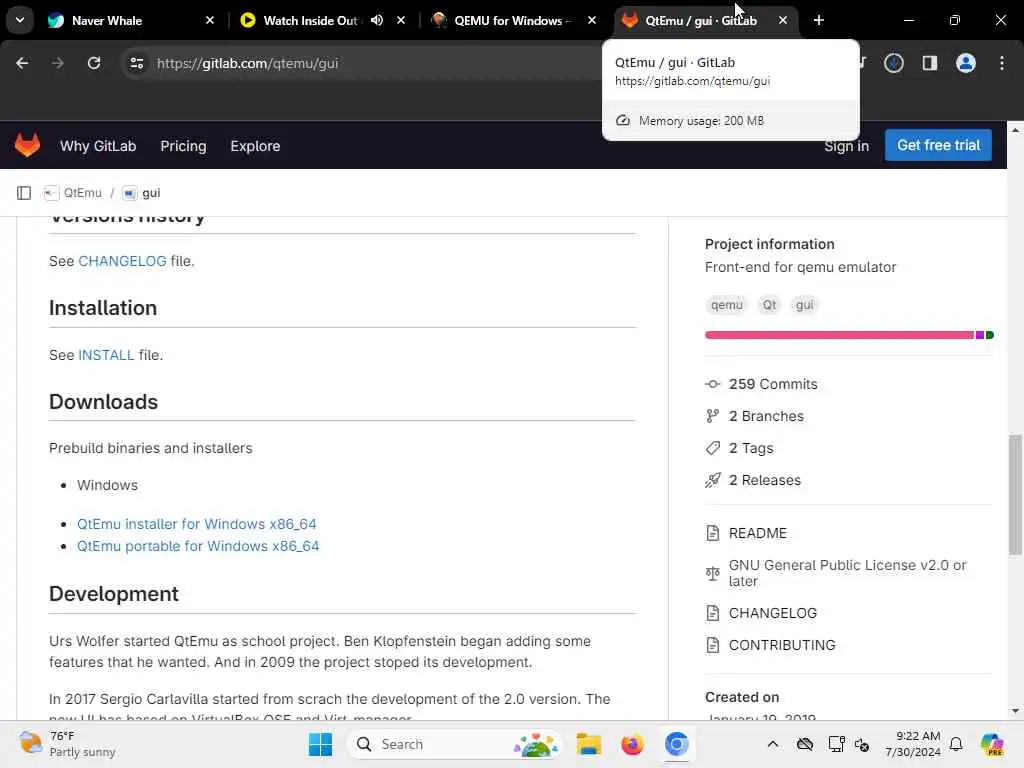Viewport: 1024px width, 768px height.
Task: Click the taskbar Search box
Action: click(x=455, y=744)
